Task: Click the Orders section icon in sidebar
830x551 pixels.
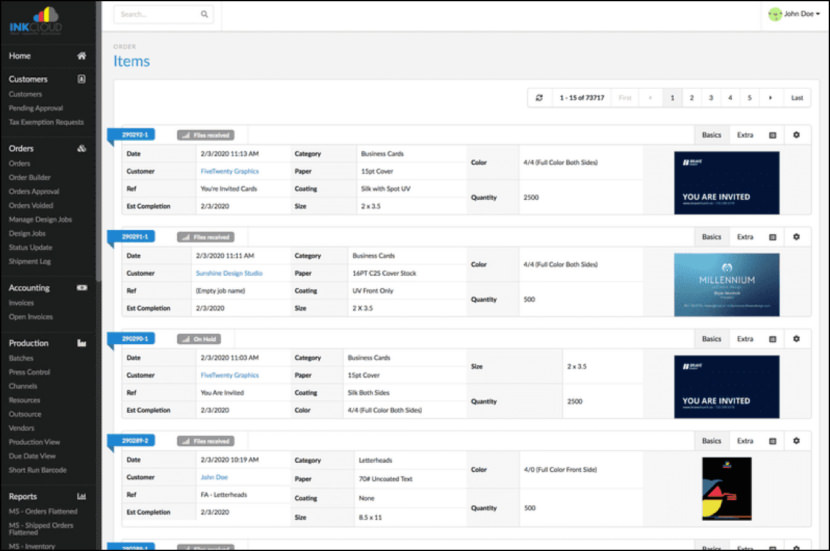Action: click(81, 148)
